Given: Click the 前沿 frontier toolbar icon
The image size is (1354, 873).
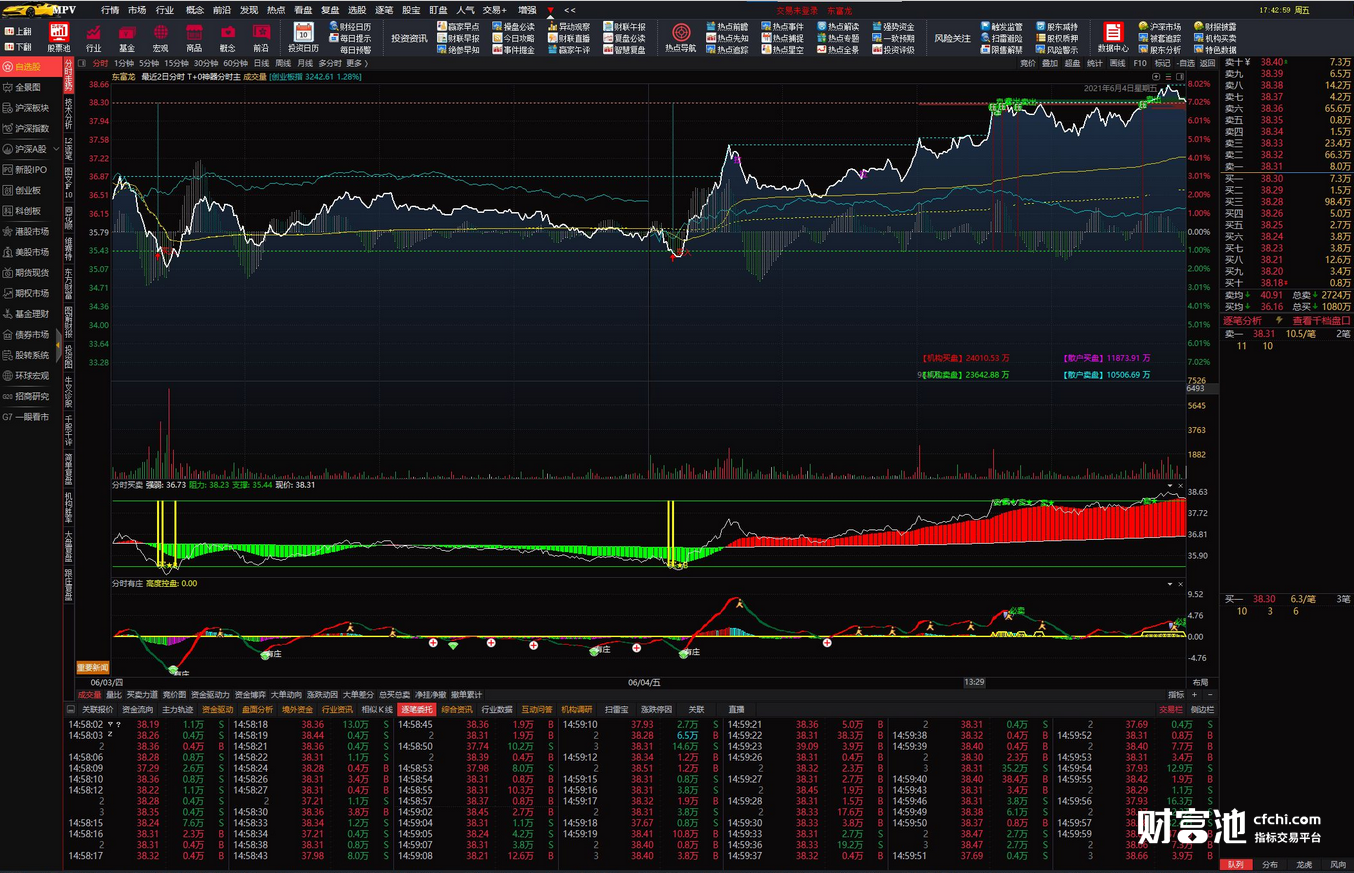Looking at the screenshot, I should tap(261, 38).
